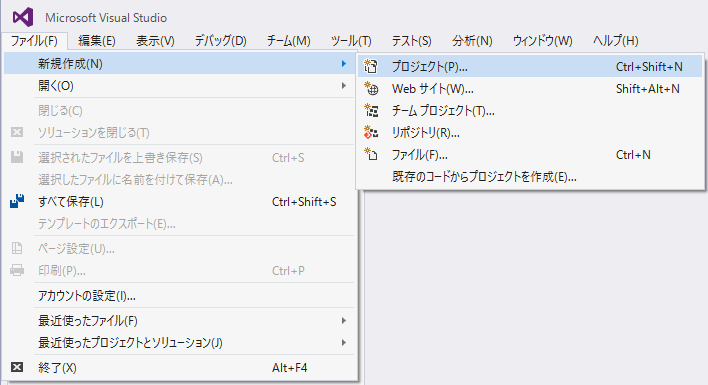Expand the 最近使ったファイル submenu arrow

pos(344,320)
